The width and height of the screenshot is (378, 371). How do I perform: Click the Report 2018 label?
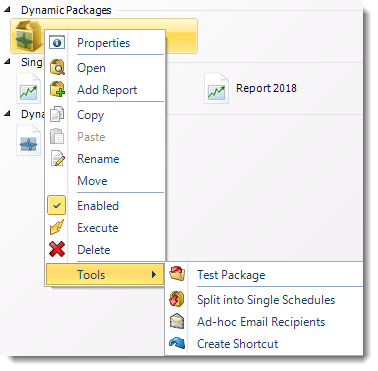point(266,88)
